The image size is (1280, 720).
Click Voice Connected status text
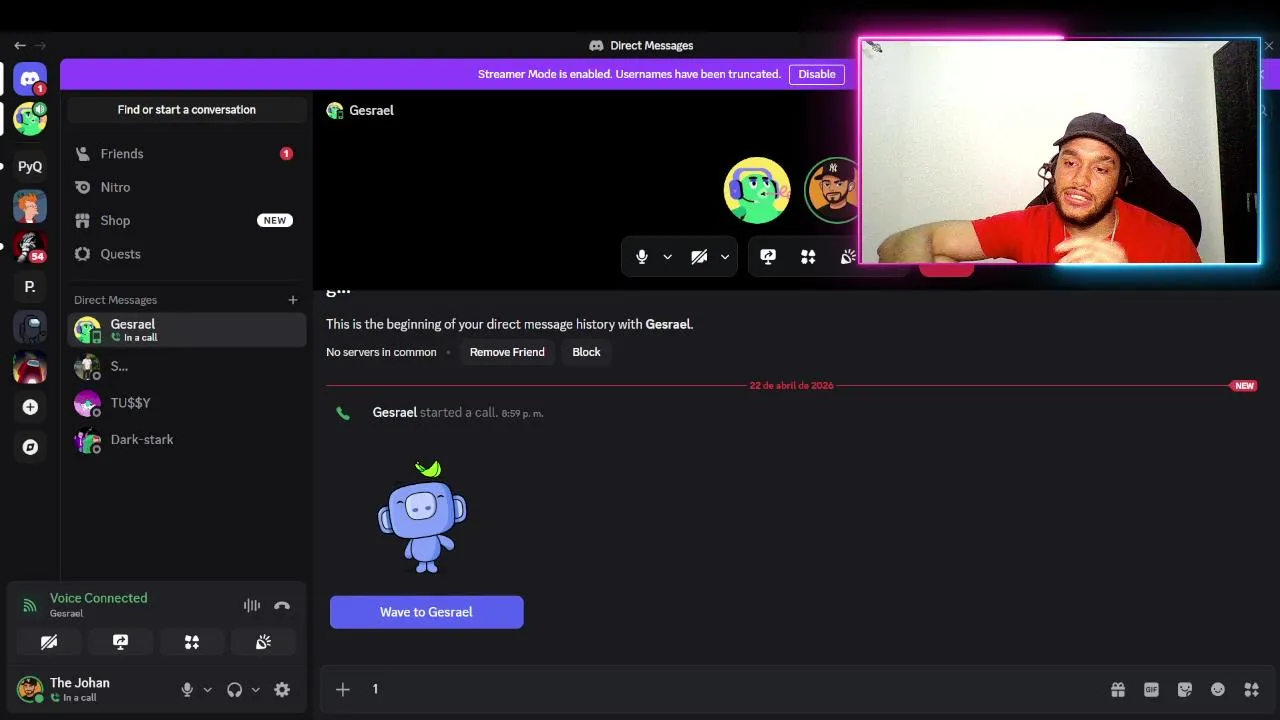(98, 598)
